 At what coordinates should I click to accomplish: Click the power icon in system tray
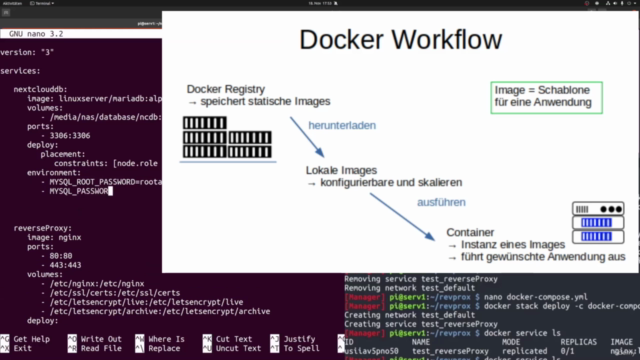click(629, 3)
